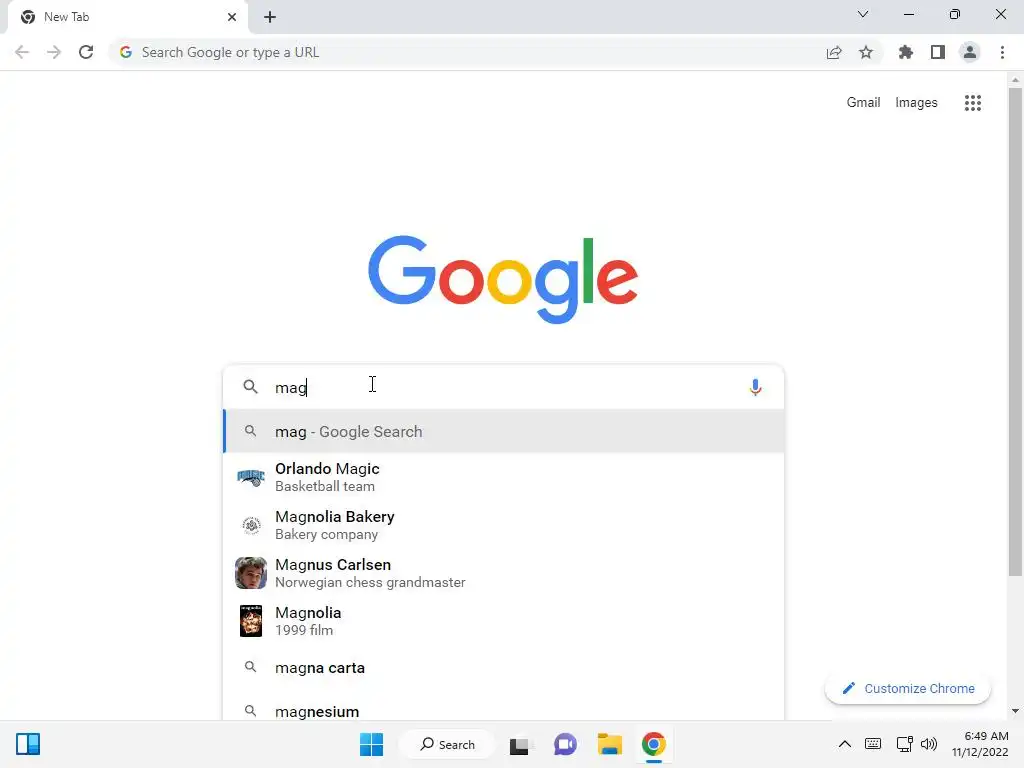Open the network status tray icon
Screen dimensions: 1024x768
tap(904, 744)
